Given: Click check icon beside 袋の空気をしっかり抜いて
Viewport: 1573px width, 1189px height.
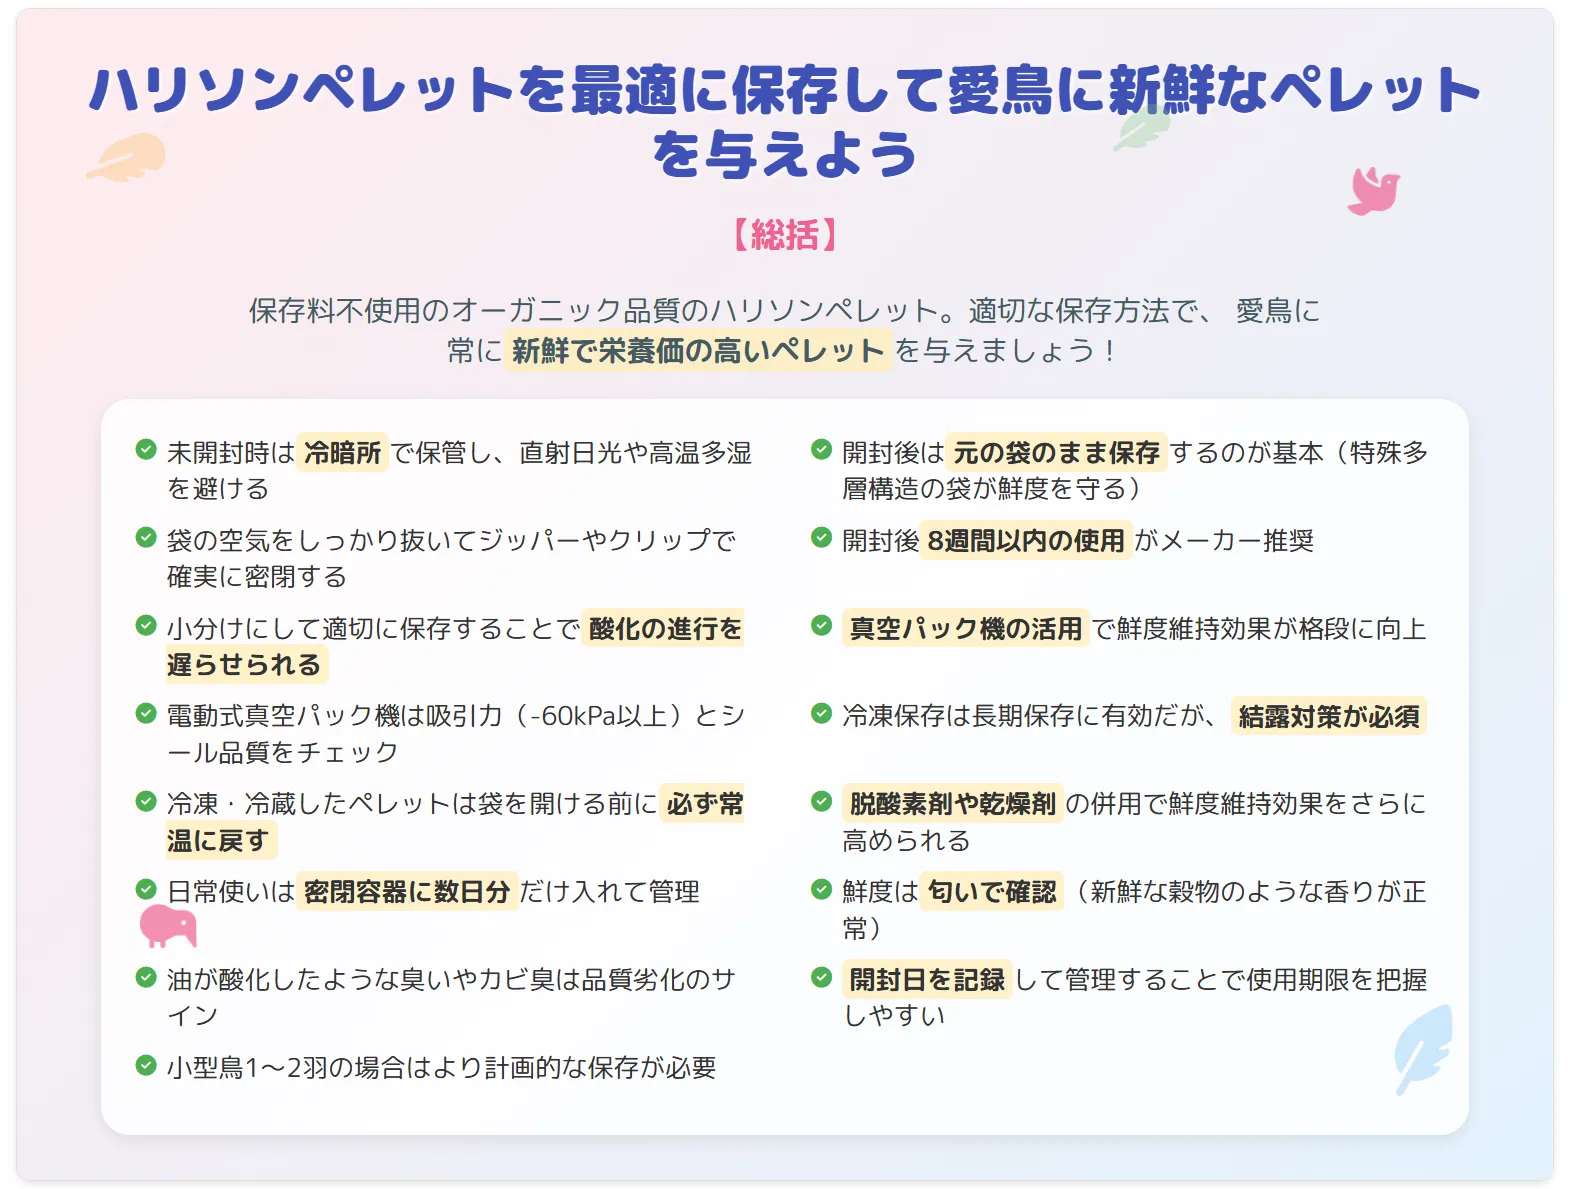Looking at the screenshot, I should [x=146, y=537].
